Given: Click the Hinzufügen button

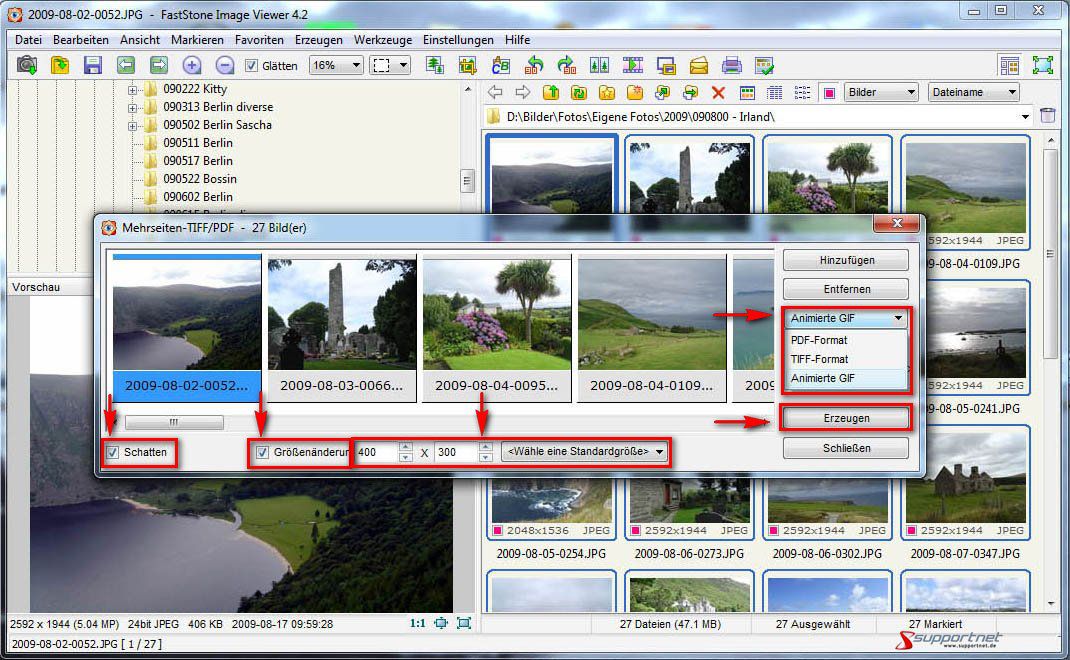Looking at the screenshot, I should pyautogui.click(x=846, y=260).
